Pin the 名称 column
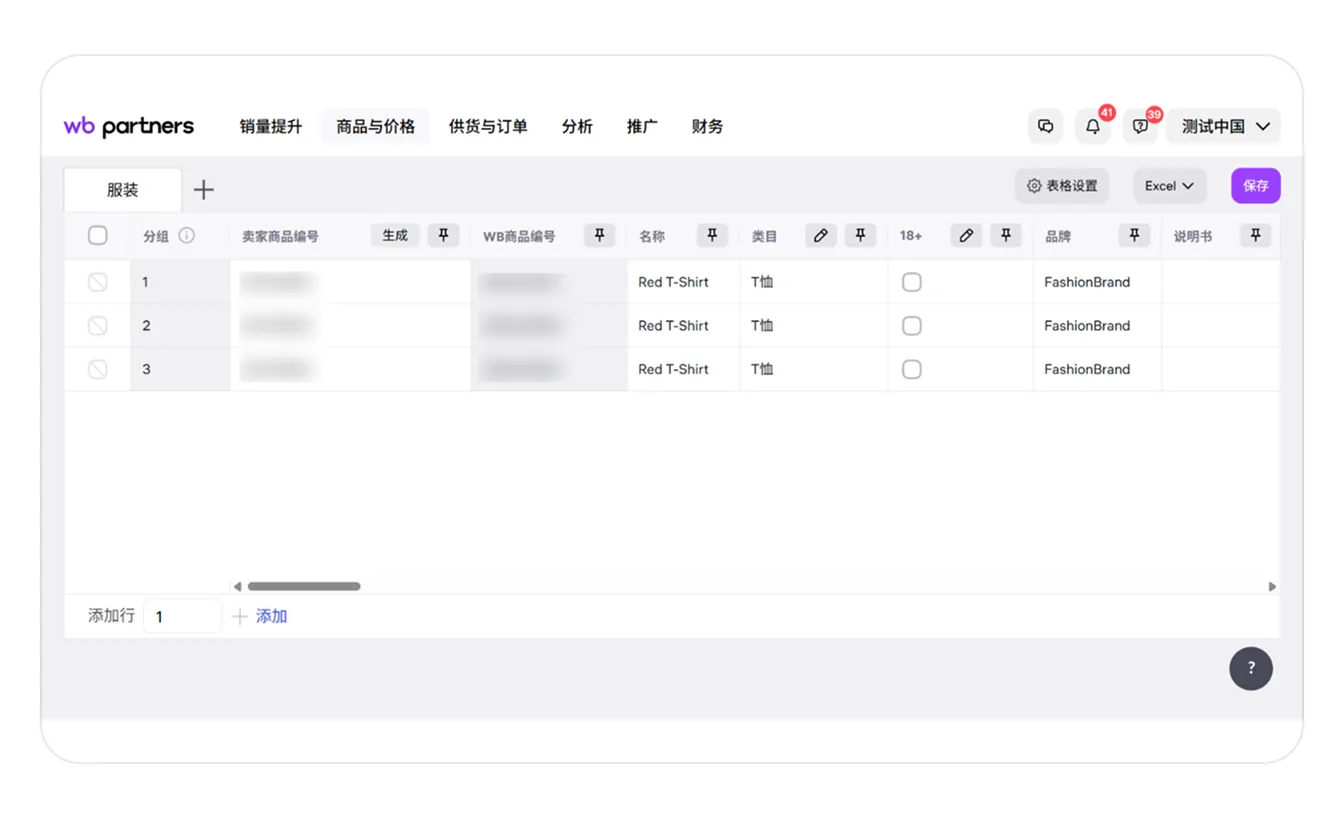This screenshot has height=818, width=1344. (x=712, y=235)
